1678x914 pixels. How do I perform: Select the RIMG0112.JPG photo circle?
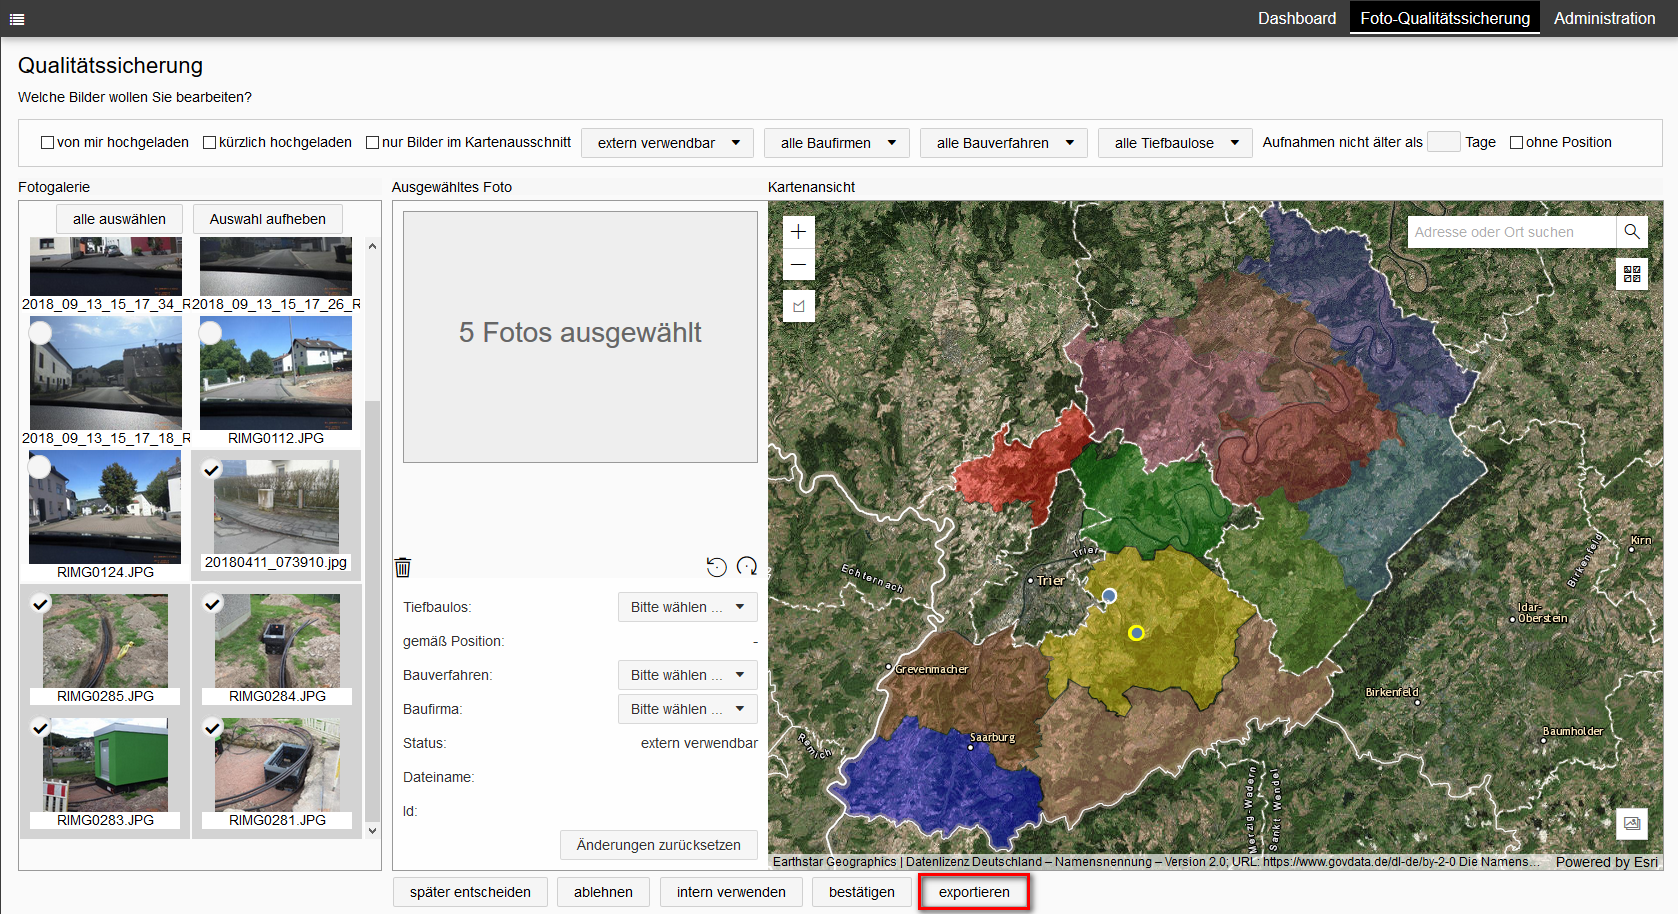pos(211,333)
